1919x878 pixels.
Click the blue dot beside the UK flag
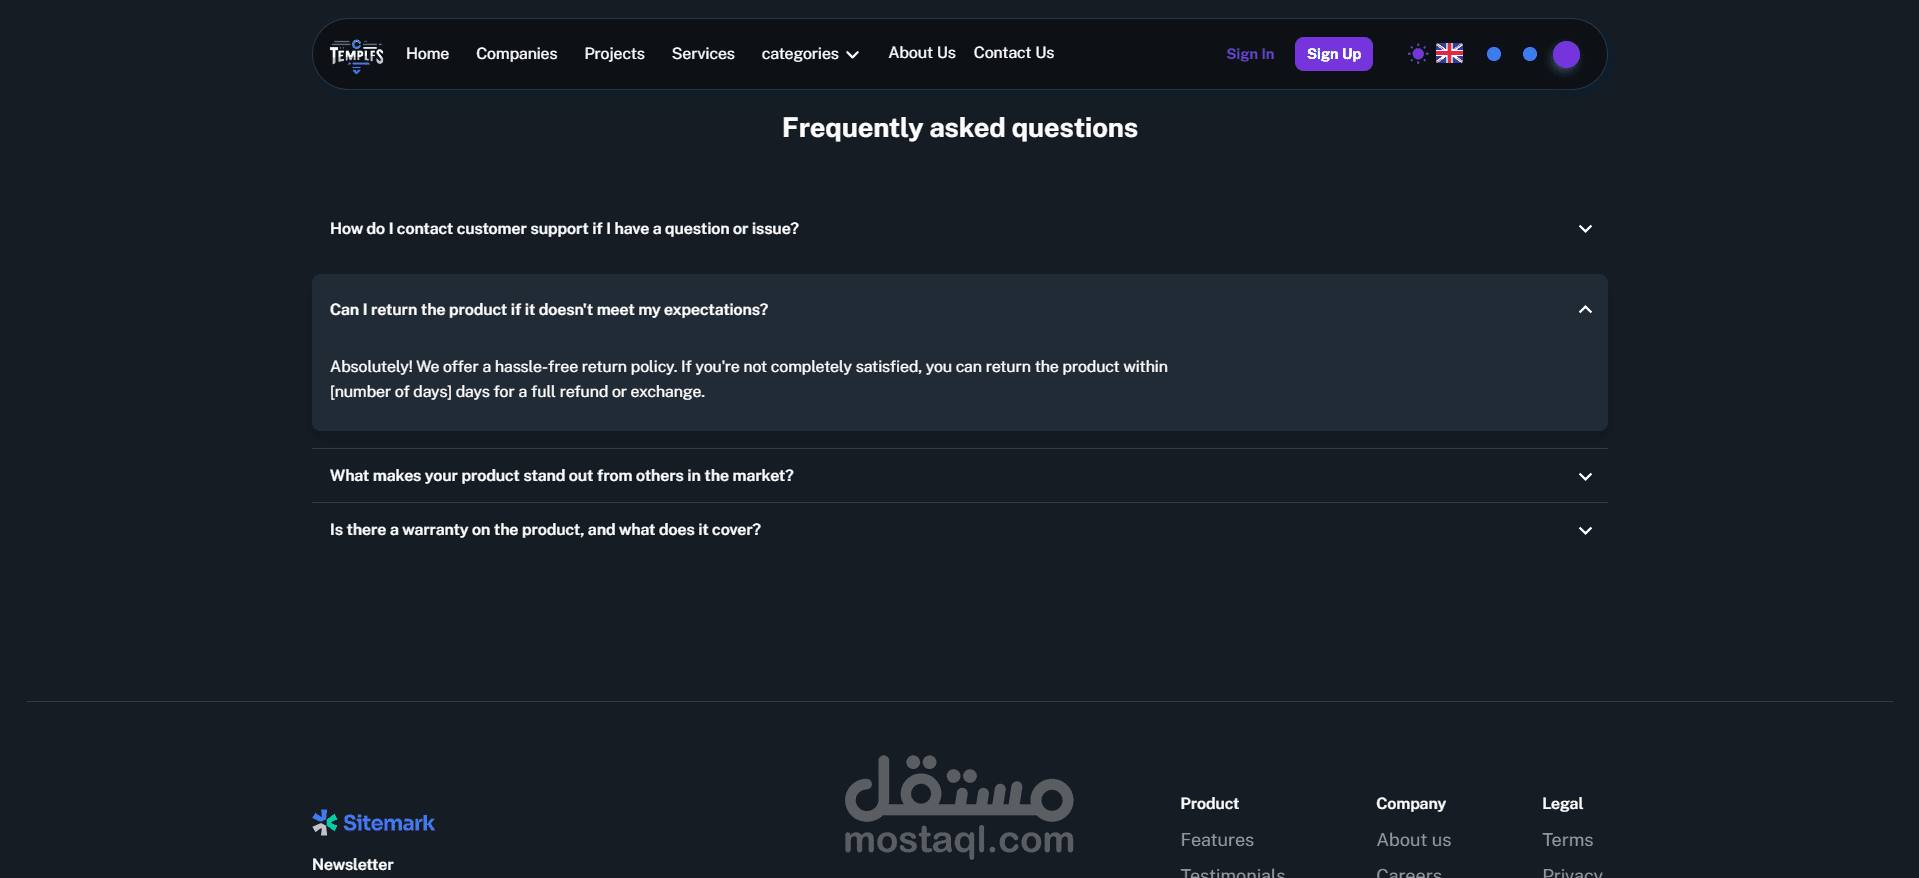1493,55
